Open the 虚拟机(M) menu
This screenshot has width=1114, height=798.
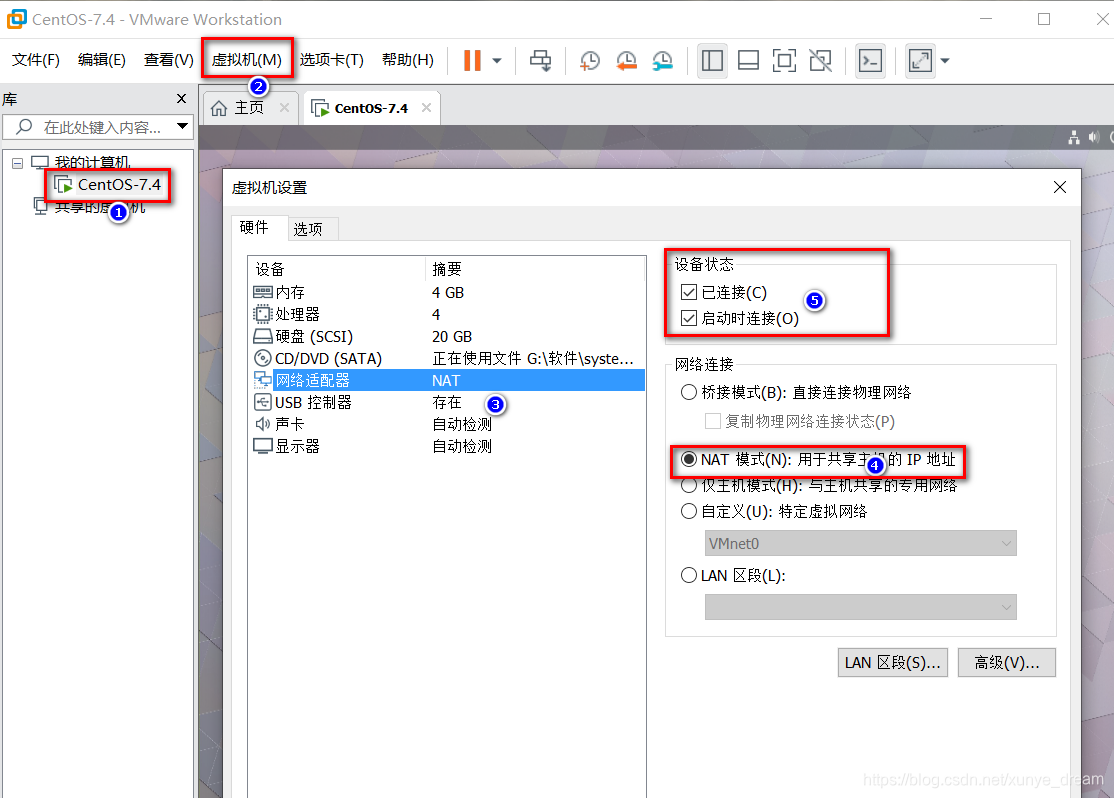click(247, 60)
